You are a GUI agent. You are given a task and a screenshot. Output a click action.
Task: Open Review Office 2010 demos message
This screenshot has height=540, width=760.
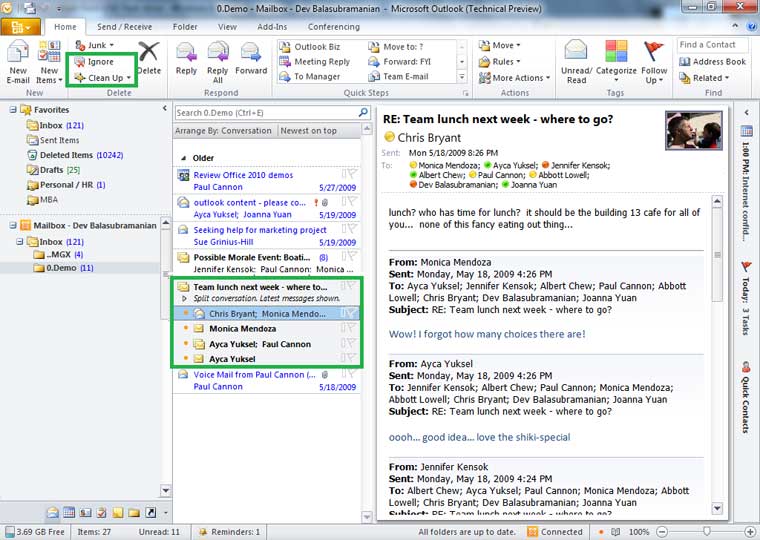click(267, 181)
